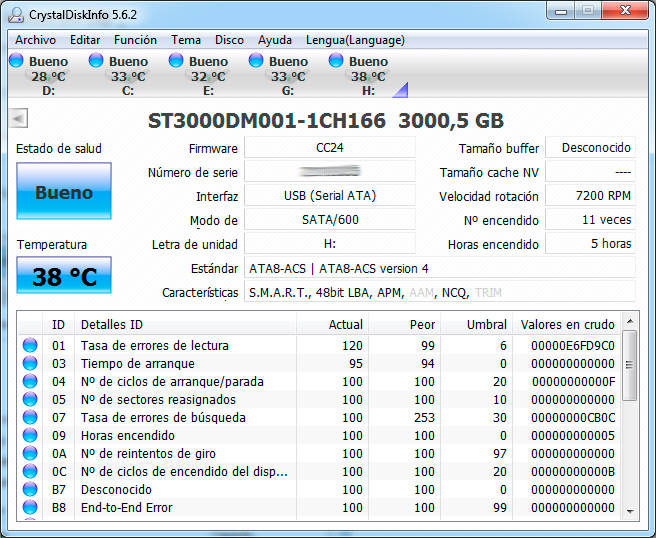Click status orb for attribute B8
The image size is (656, 538).
[x=30, y=507]
